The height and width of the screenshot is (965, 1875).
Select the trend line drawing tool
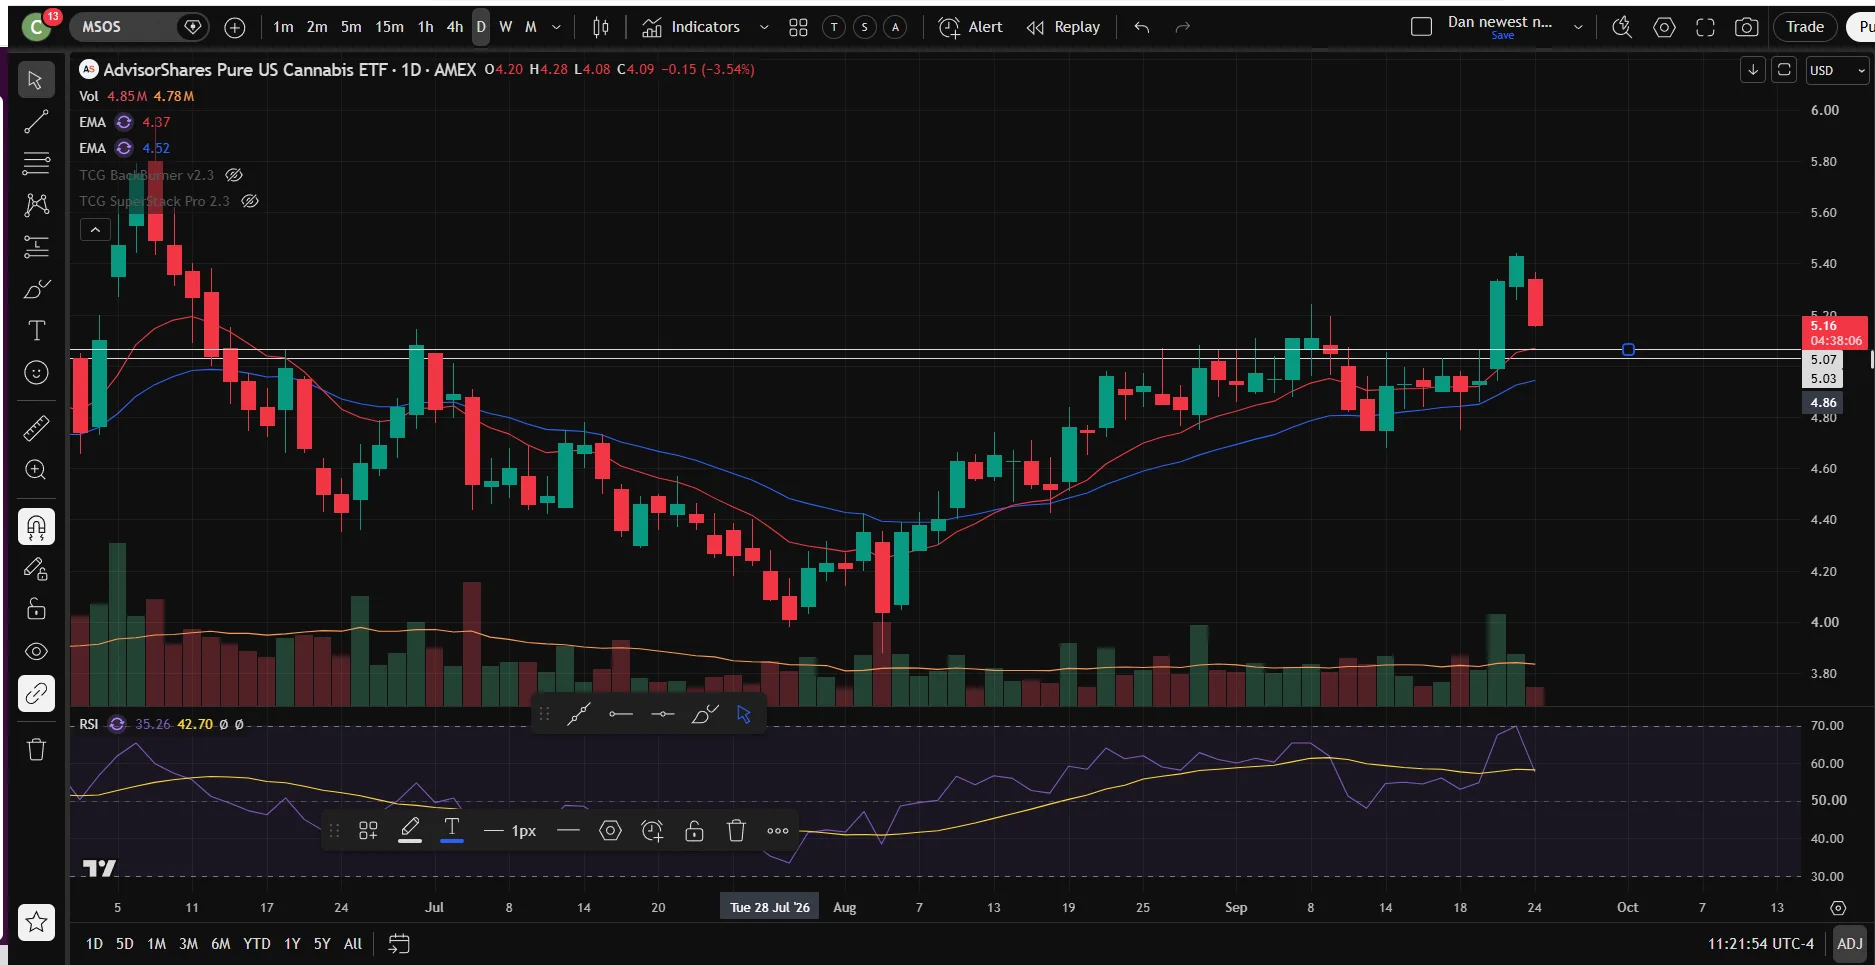pos(36,122)
